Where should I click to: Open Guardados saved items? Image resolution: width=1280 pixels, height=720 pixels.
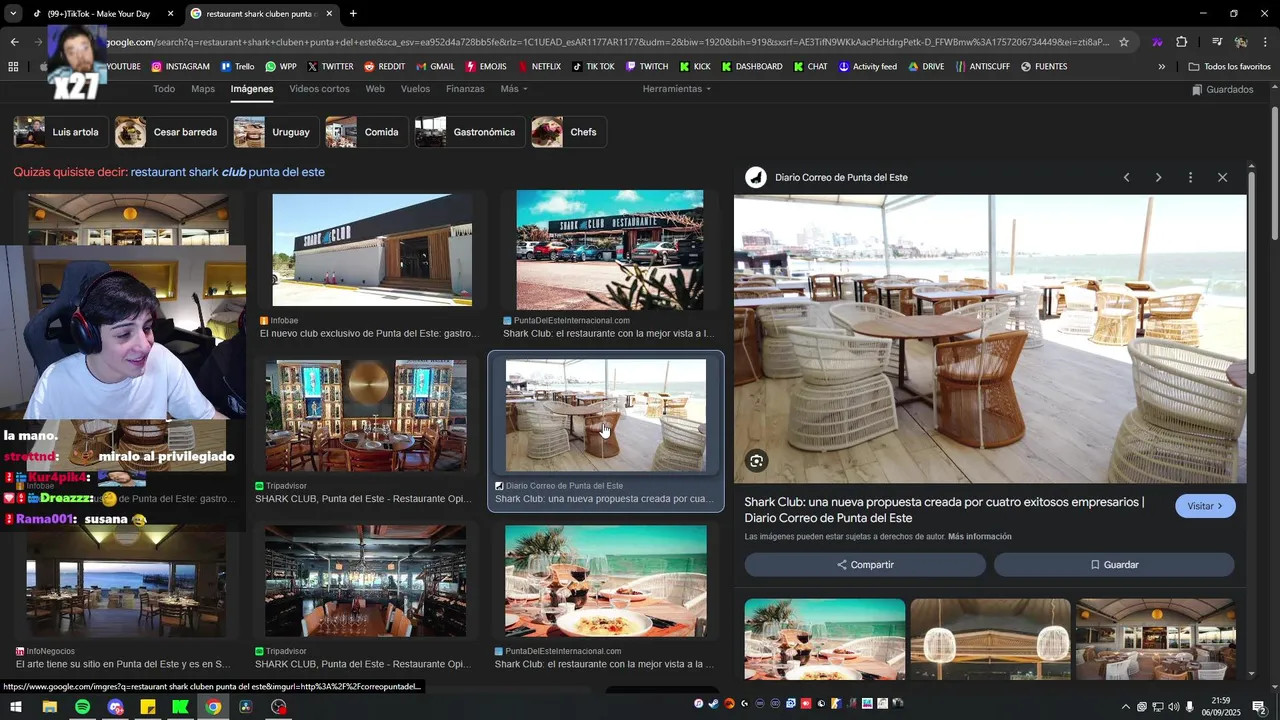(x=1223, y=90)
